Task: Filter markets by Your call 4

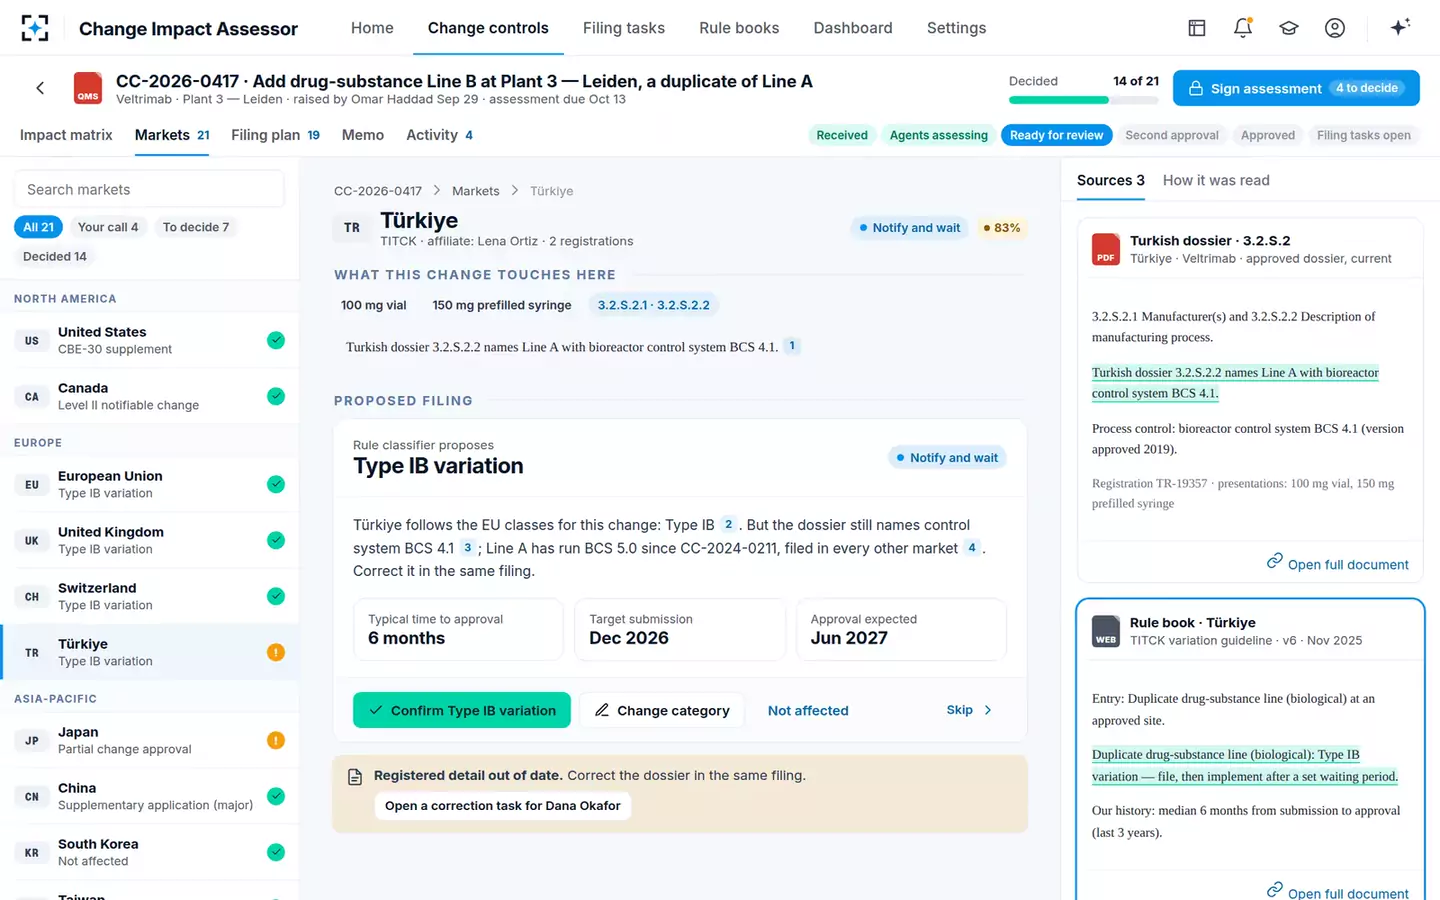Action: pyautogui.click(x=108, y=227)
